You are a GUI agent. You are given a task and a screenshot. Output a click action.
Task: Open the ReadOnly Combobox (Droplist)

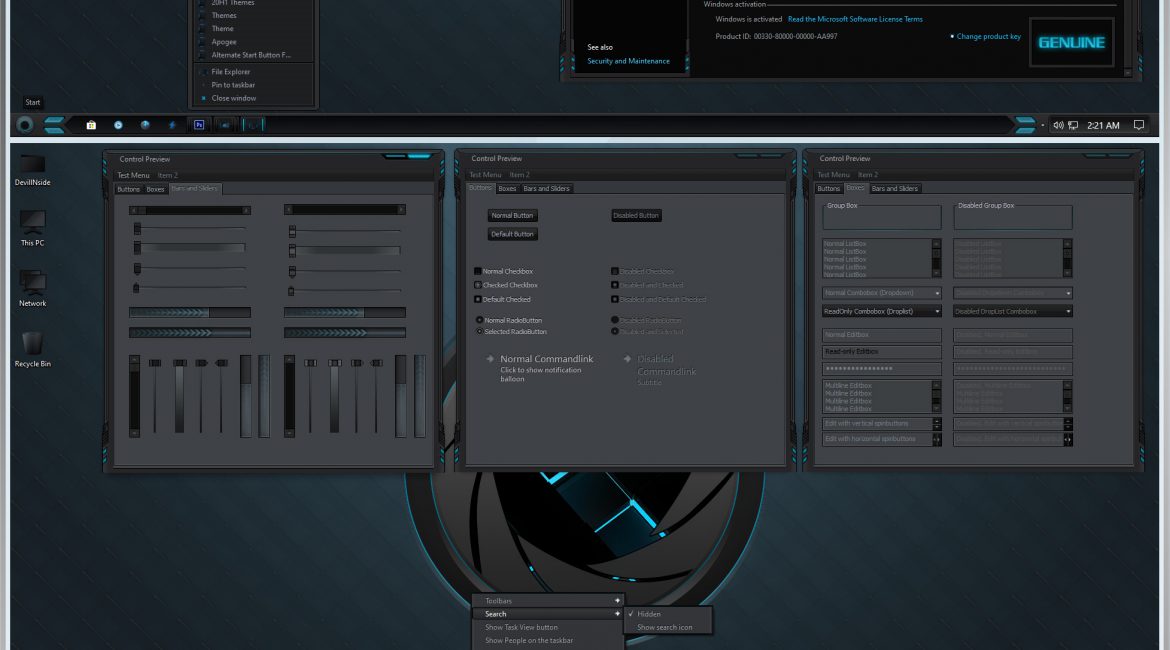(882, 311)
